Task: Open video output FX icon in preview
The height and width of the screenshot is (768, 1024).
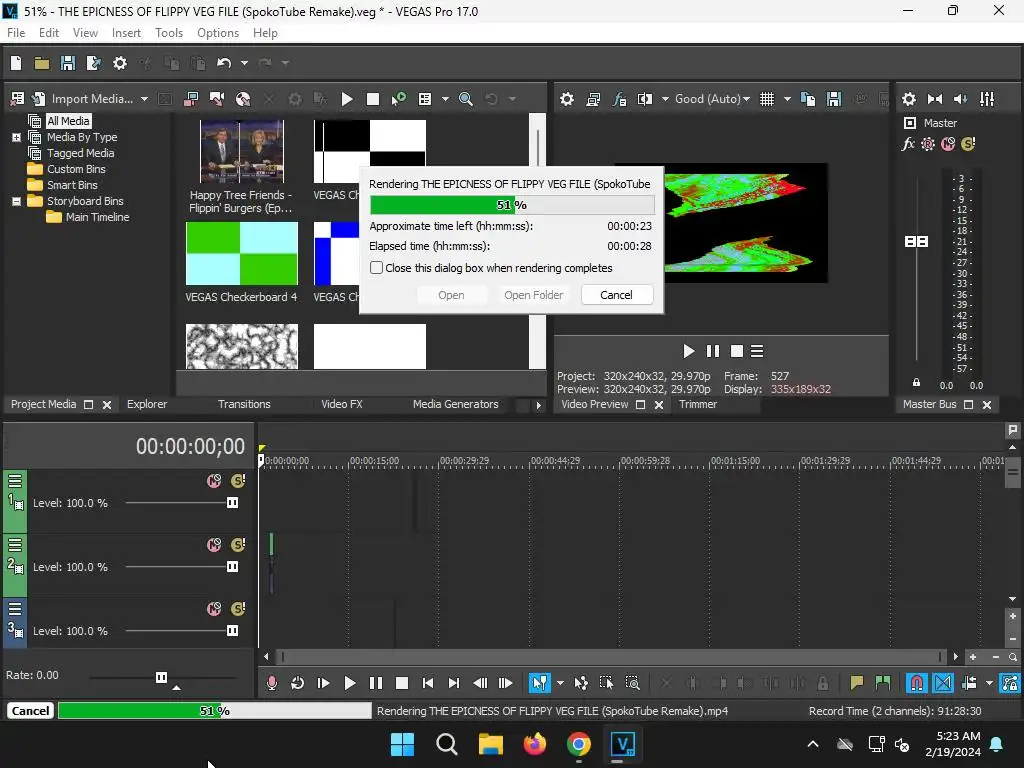Action: pyautogui.click(x=619, y=99)
